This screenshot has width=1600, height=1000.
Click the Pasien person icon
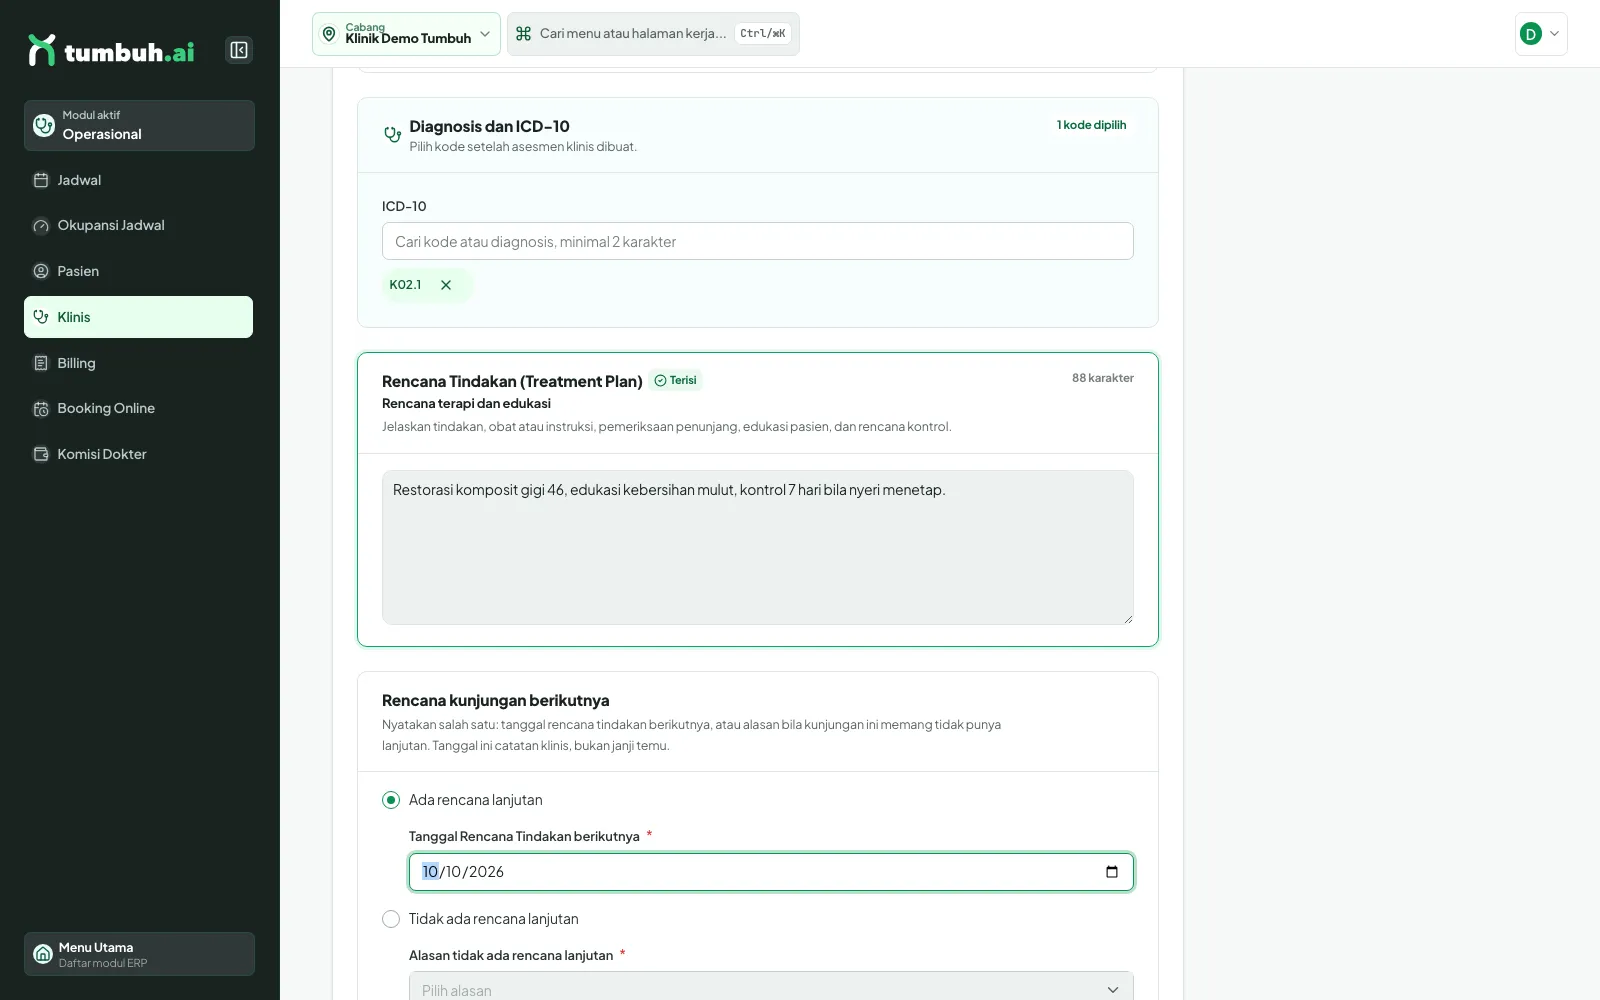(x=41, y=271)
